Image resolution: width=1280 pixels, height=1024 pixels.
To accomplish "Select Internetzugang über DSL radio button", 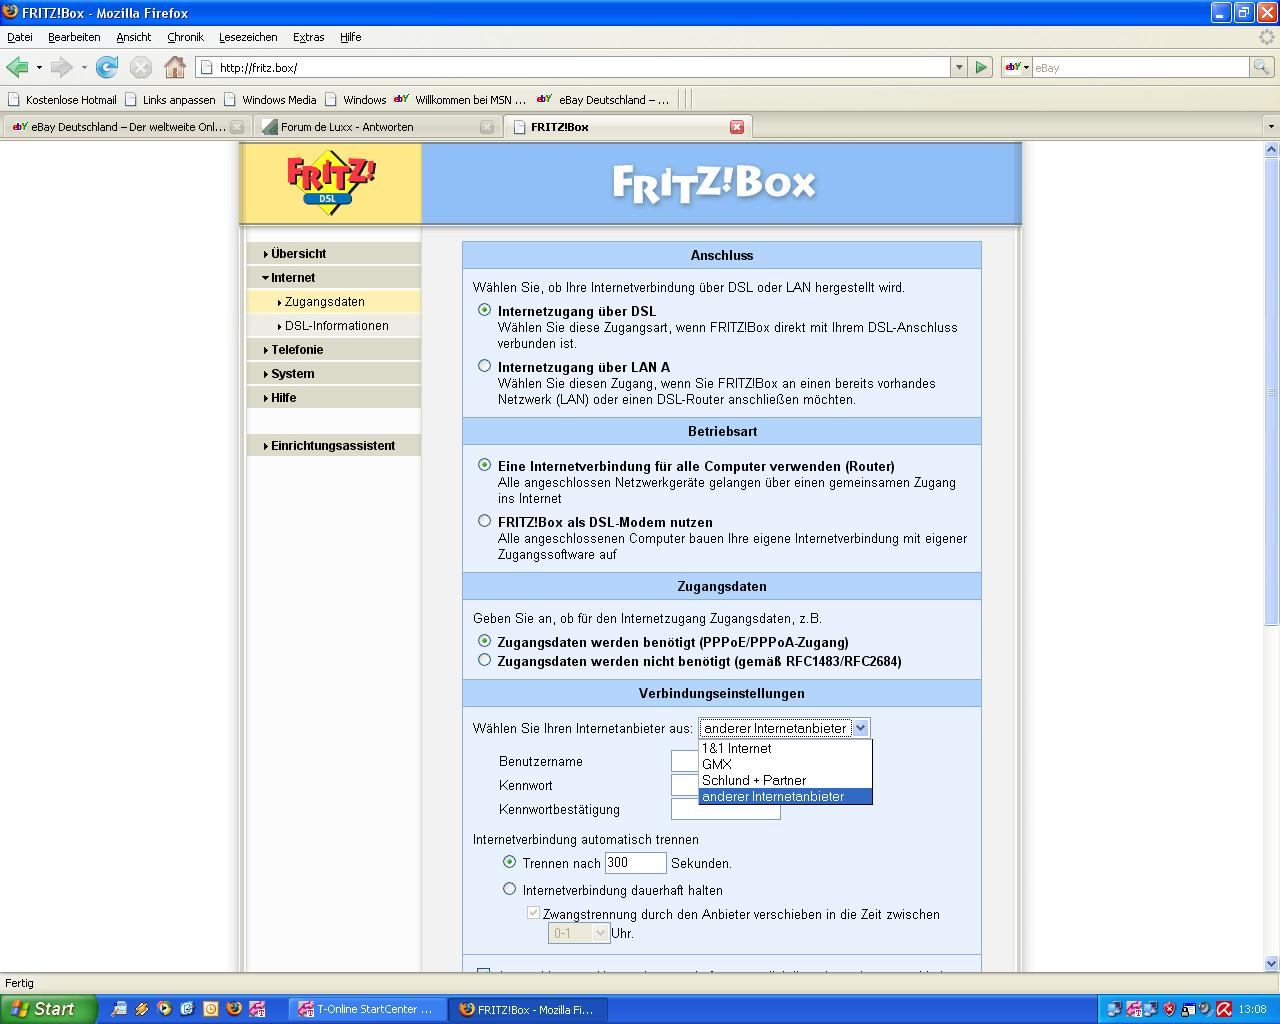I will (x=485, y=310).
